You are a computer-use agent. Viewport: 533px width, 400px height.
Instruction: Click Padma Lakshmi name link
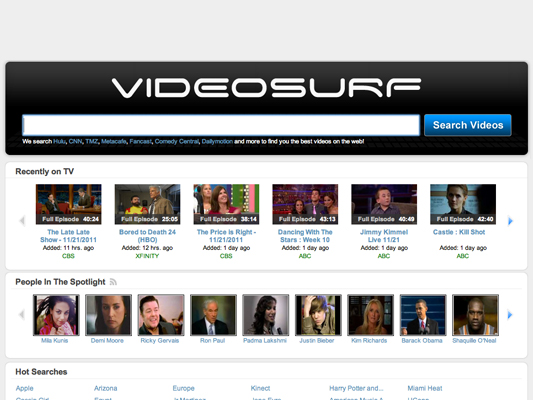[x=265, y=341]
